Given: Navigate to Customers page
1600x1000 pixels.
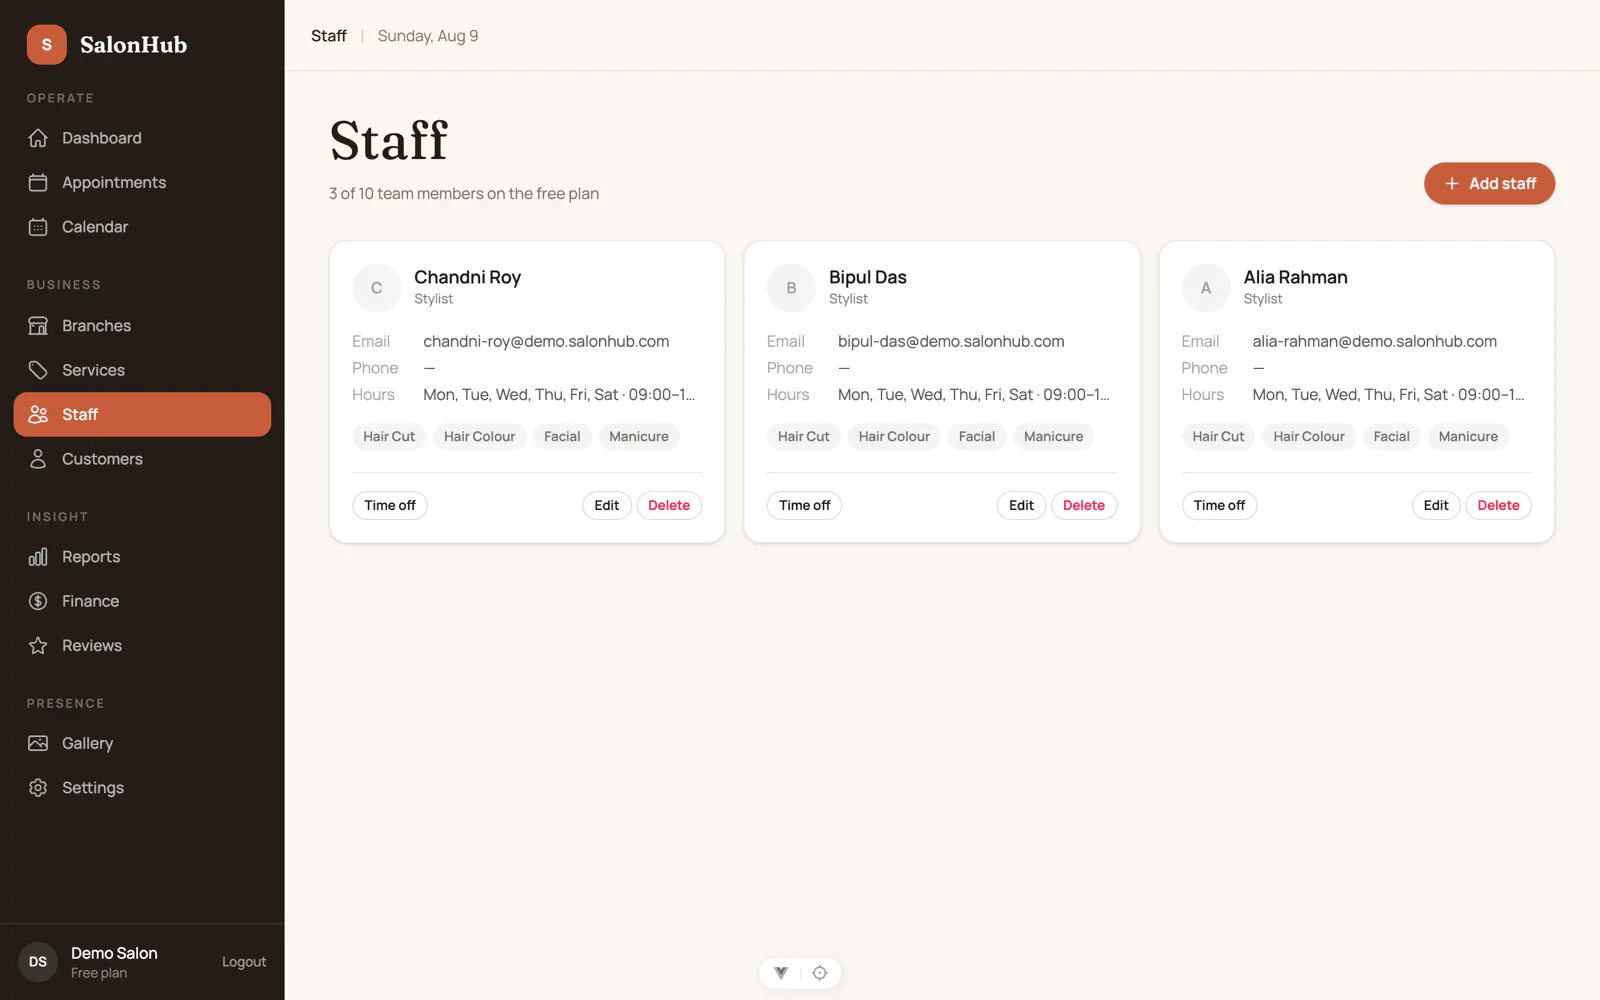Looking at the screenshot, I should 142,459.
